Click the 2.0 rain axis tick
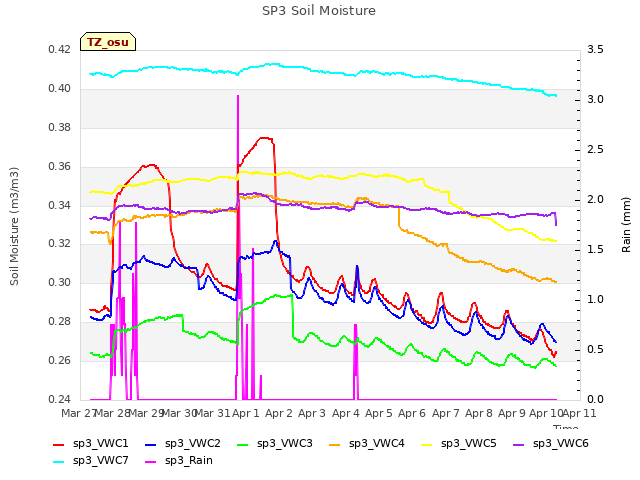This screenshot has width=640, height=480. pos(596,200)
